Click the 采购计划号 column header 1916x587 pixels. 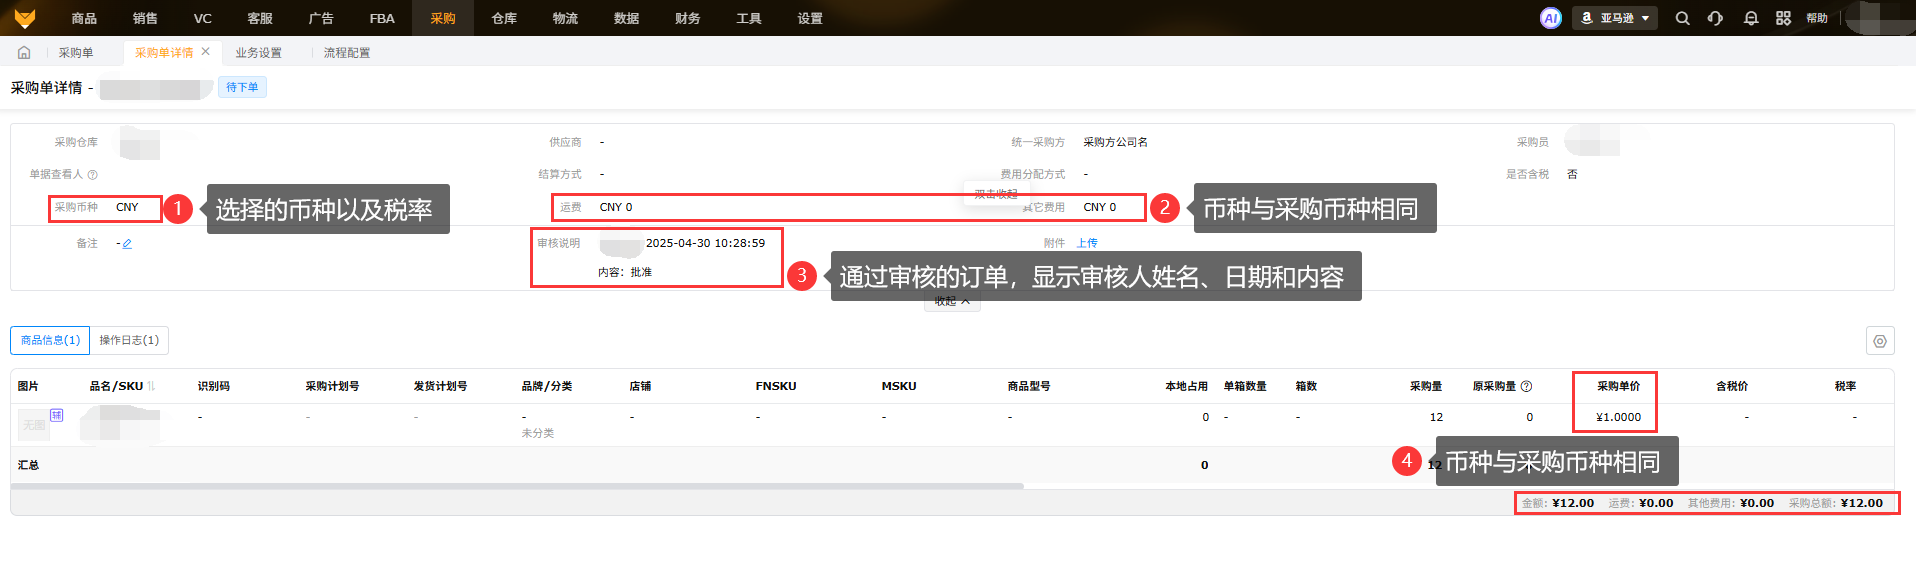(332, 386)
